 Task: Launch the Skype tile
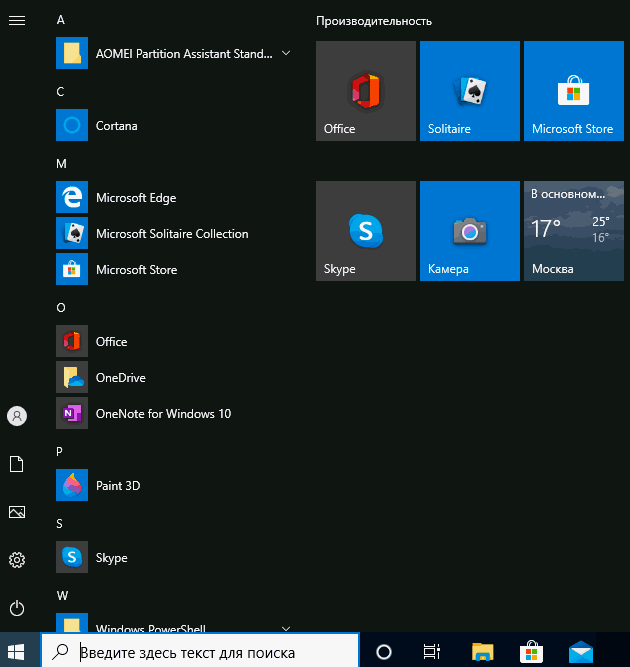pyautogui.click(x=366, y=231)
